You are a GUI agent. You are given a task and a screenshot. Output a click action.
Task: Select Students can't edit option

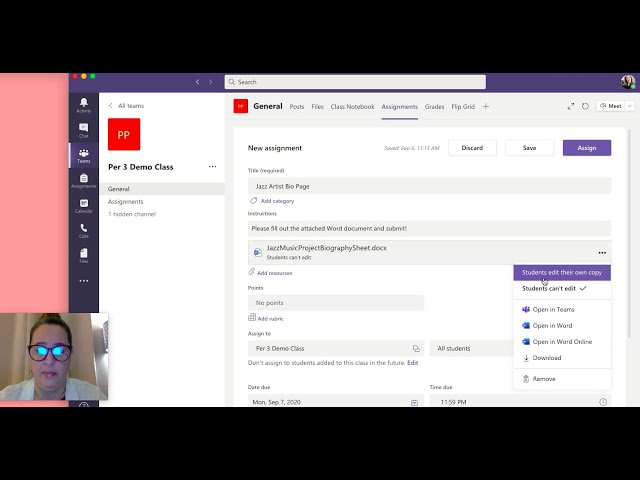(x=562, y=289)
